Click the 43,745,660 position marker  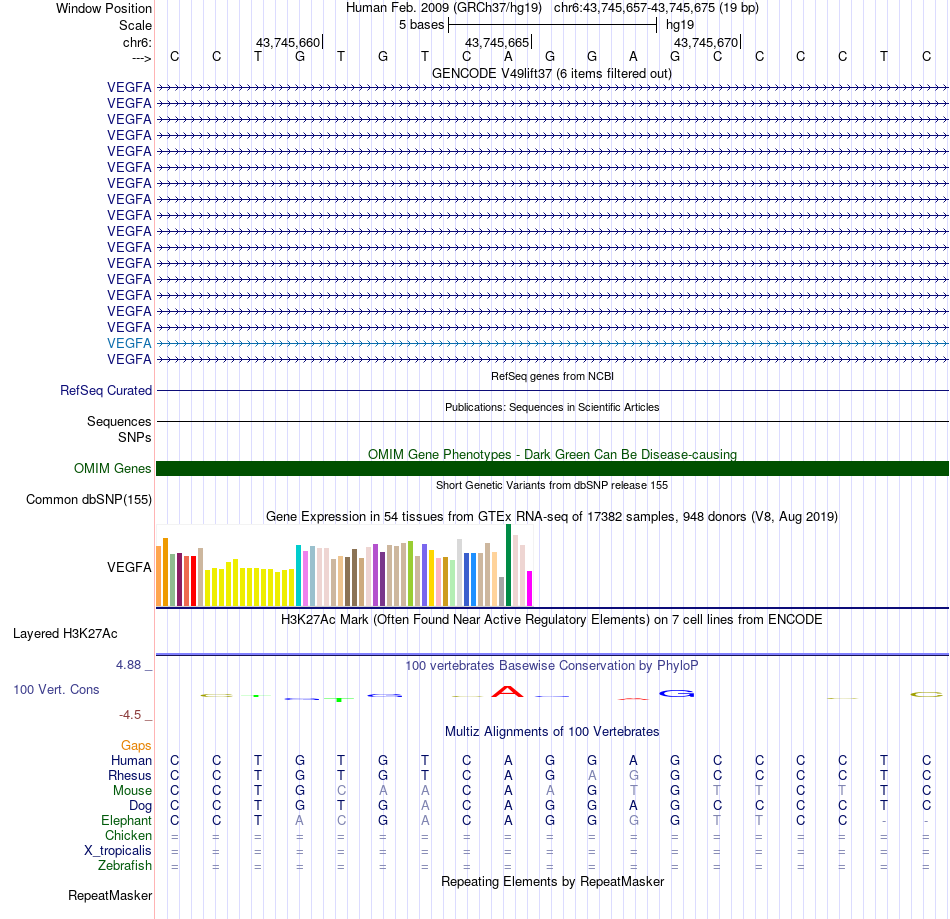(x=288, y=42)
